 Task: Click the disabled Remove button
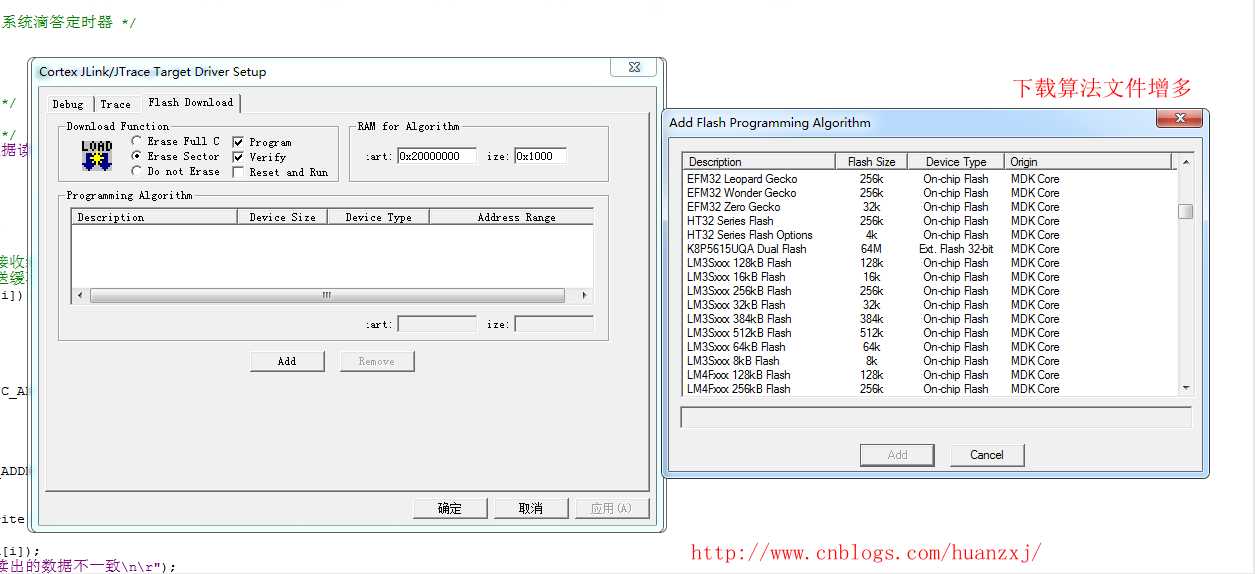pyautogui.click(x=377, y=361)
